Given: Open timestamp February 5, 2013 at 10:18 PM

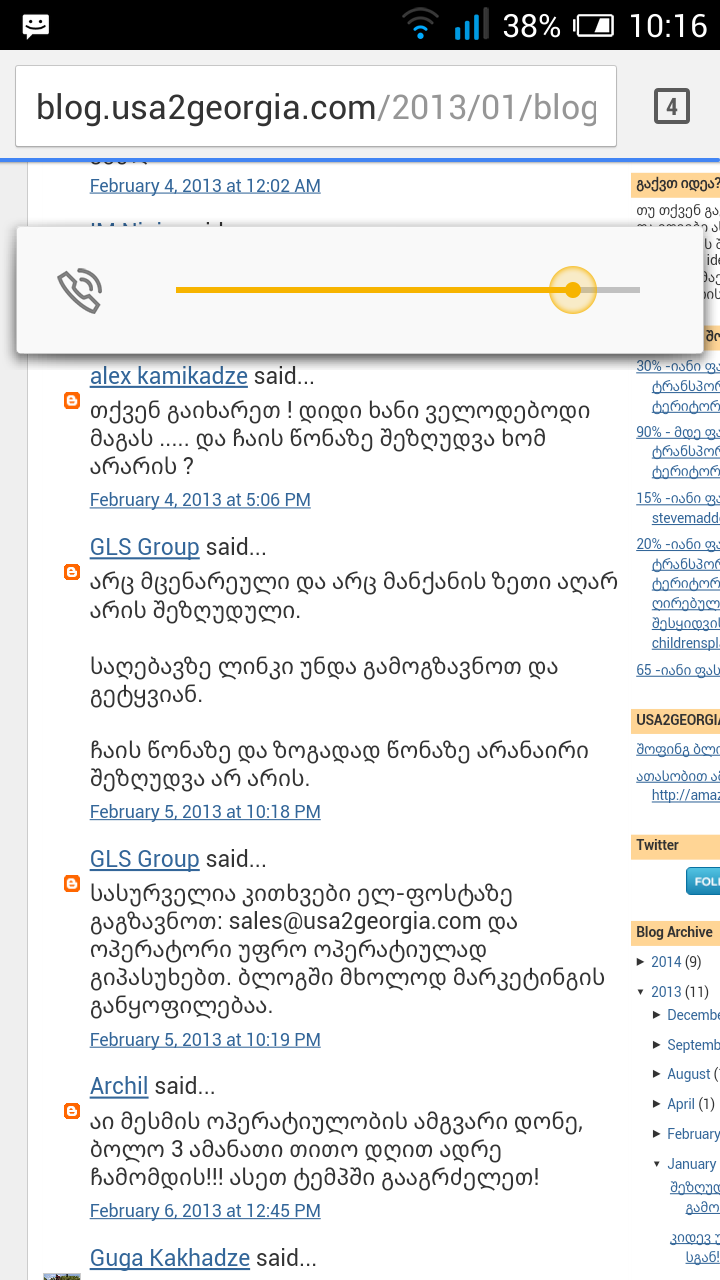Looking at the screenshot, I should 205,812.
